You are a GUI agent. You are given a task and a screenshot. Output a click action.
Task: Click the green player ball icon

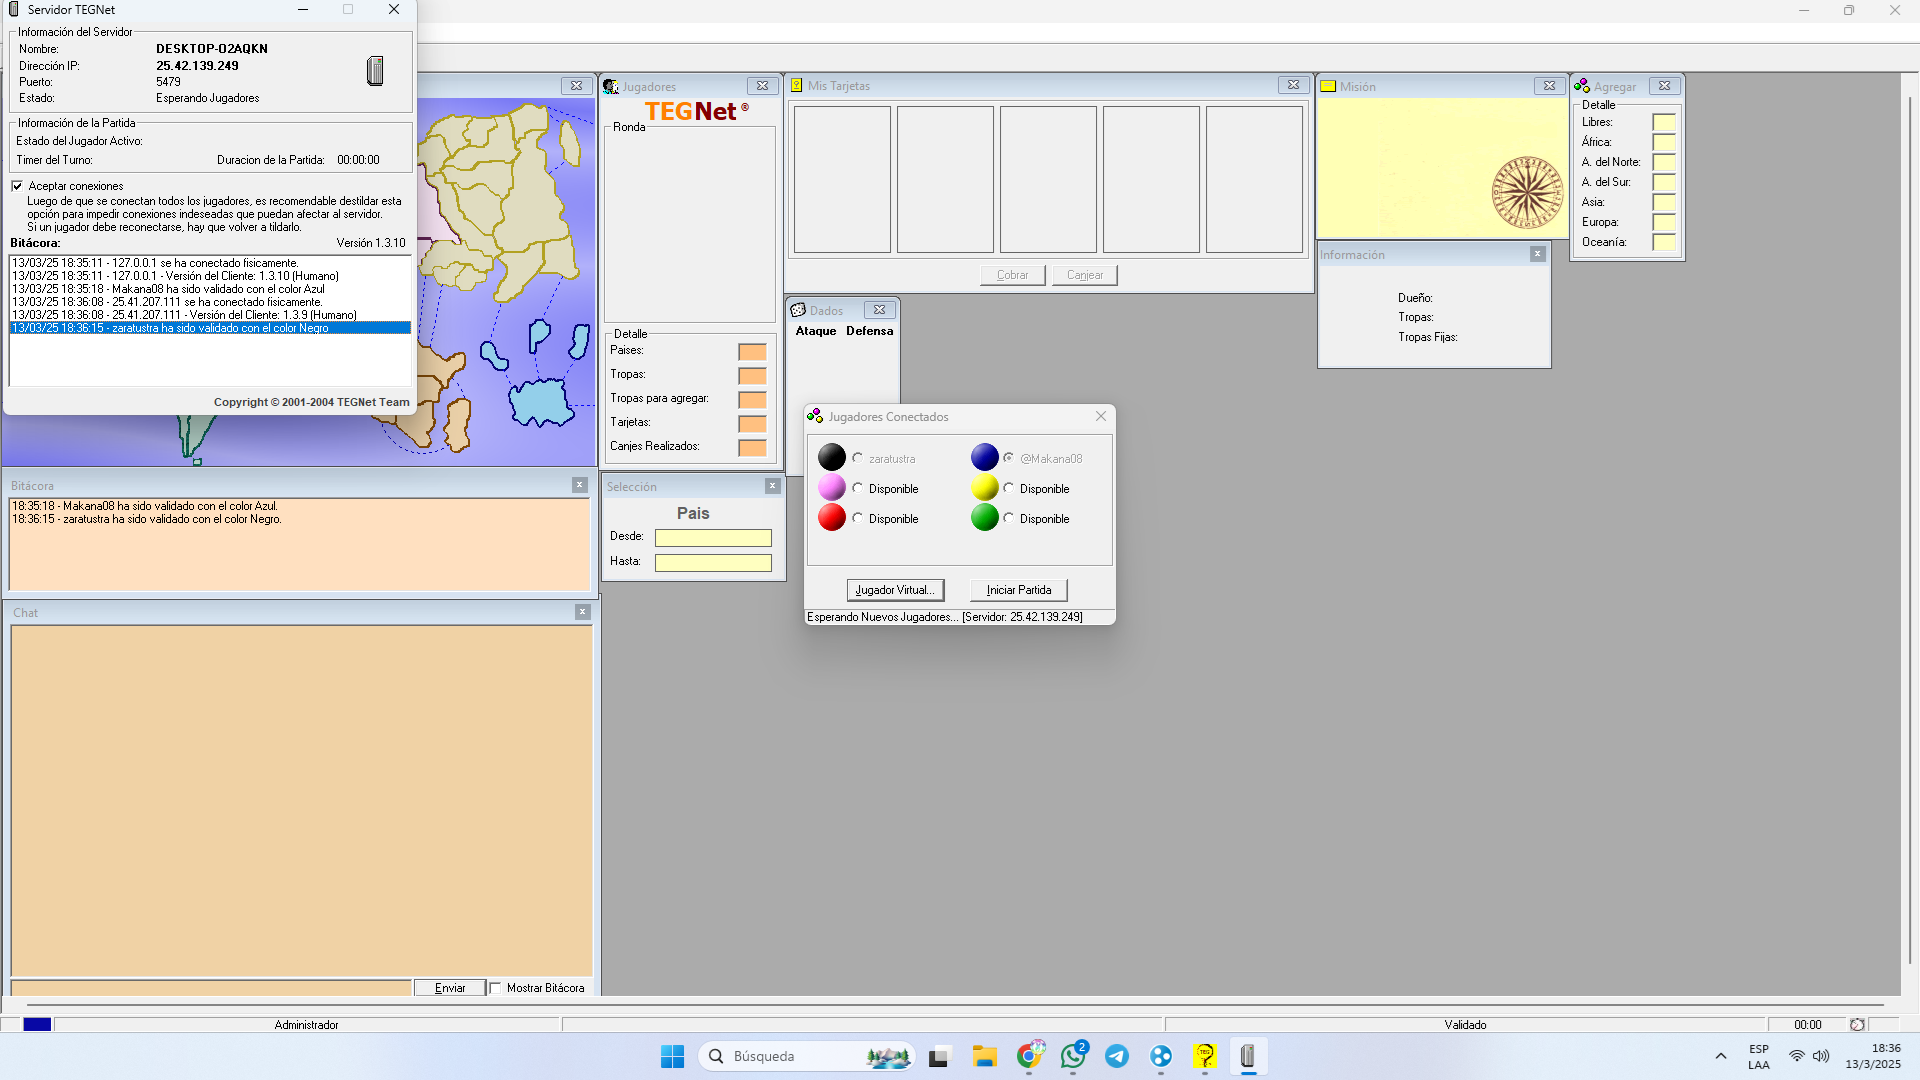click(985, 517)
